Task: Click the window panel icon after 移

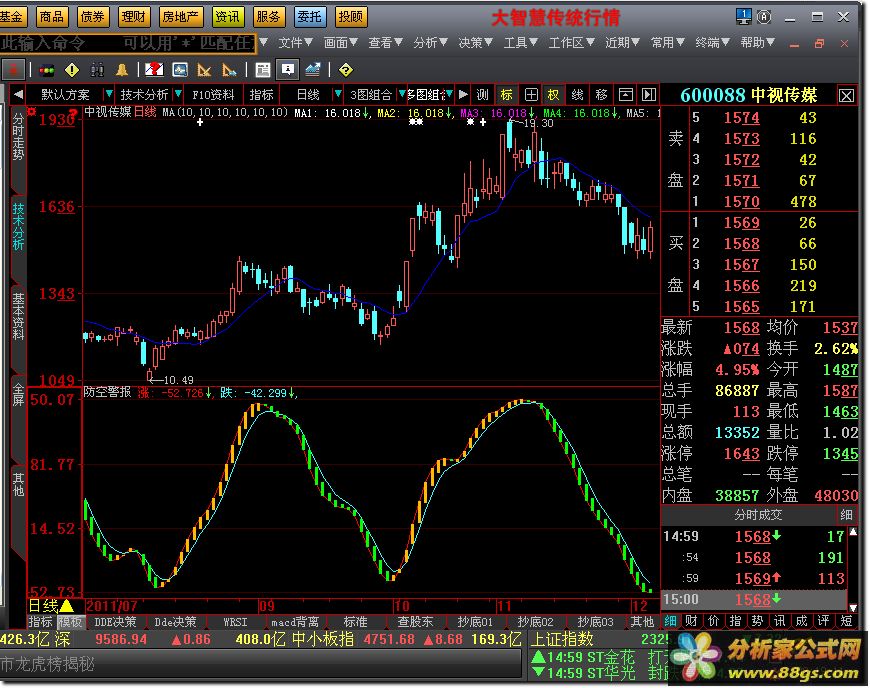Action: tap(626, 94)
